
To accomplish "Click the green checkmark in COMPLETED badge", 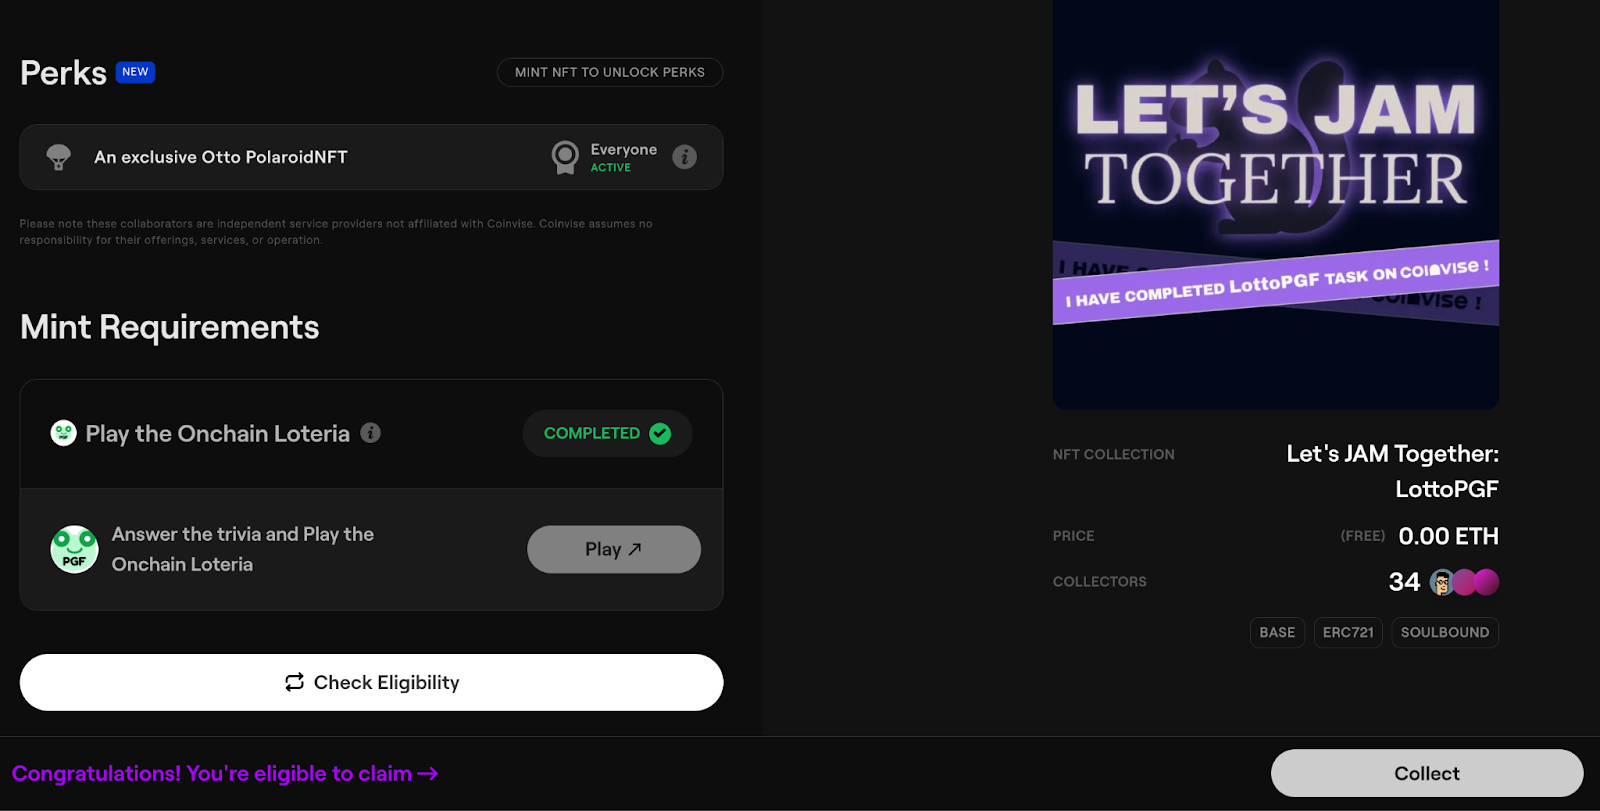I will pyautogui.click(x=660, y=433).
